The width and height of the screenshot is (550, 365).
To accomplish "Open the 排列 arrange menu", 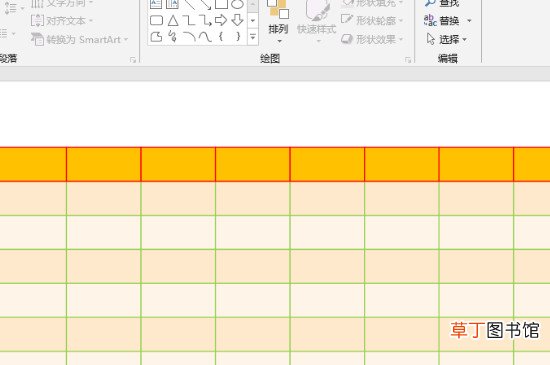I will 279,21.
